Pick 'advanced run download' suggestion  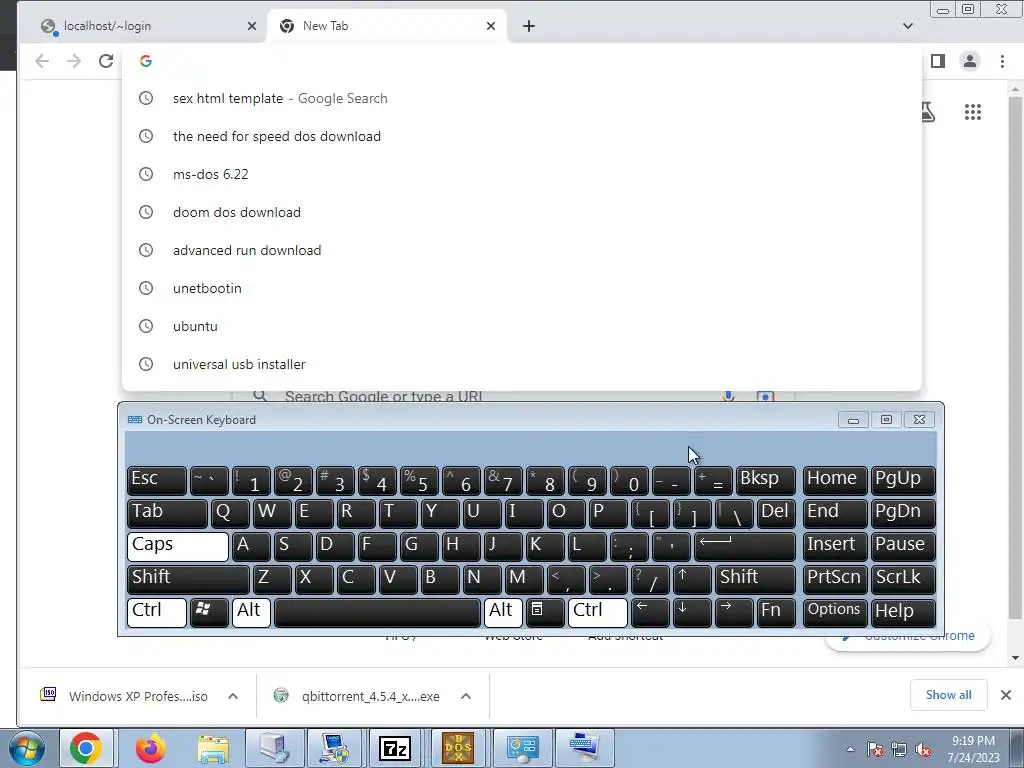522,249
